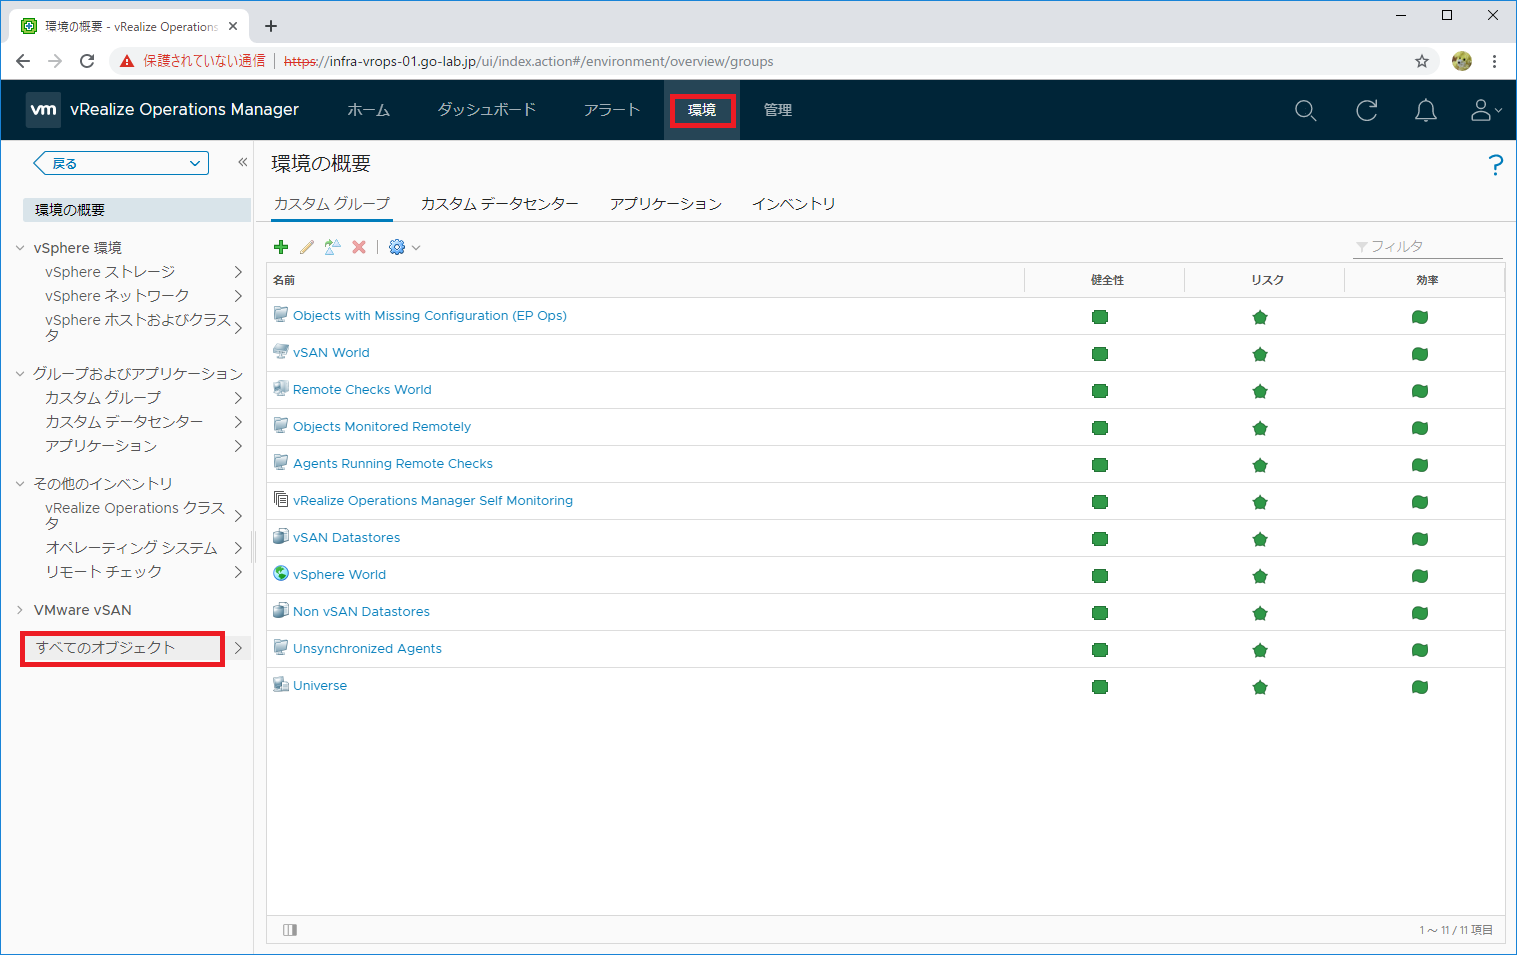Screen dimensions: 1517x955
Task: Open the ダッシュボード menu
Action: [487, 110]
